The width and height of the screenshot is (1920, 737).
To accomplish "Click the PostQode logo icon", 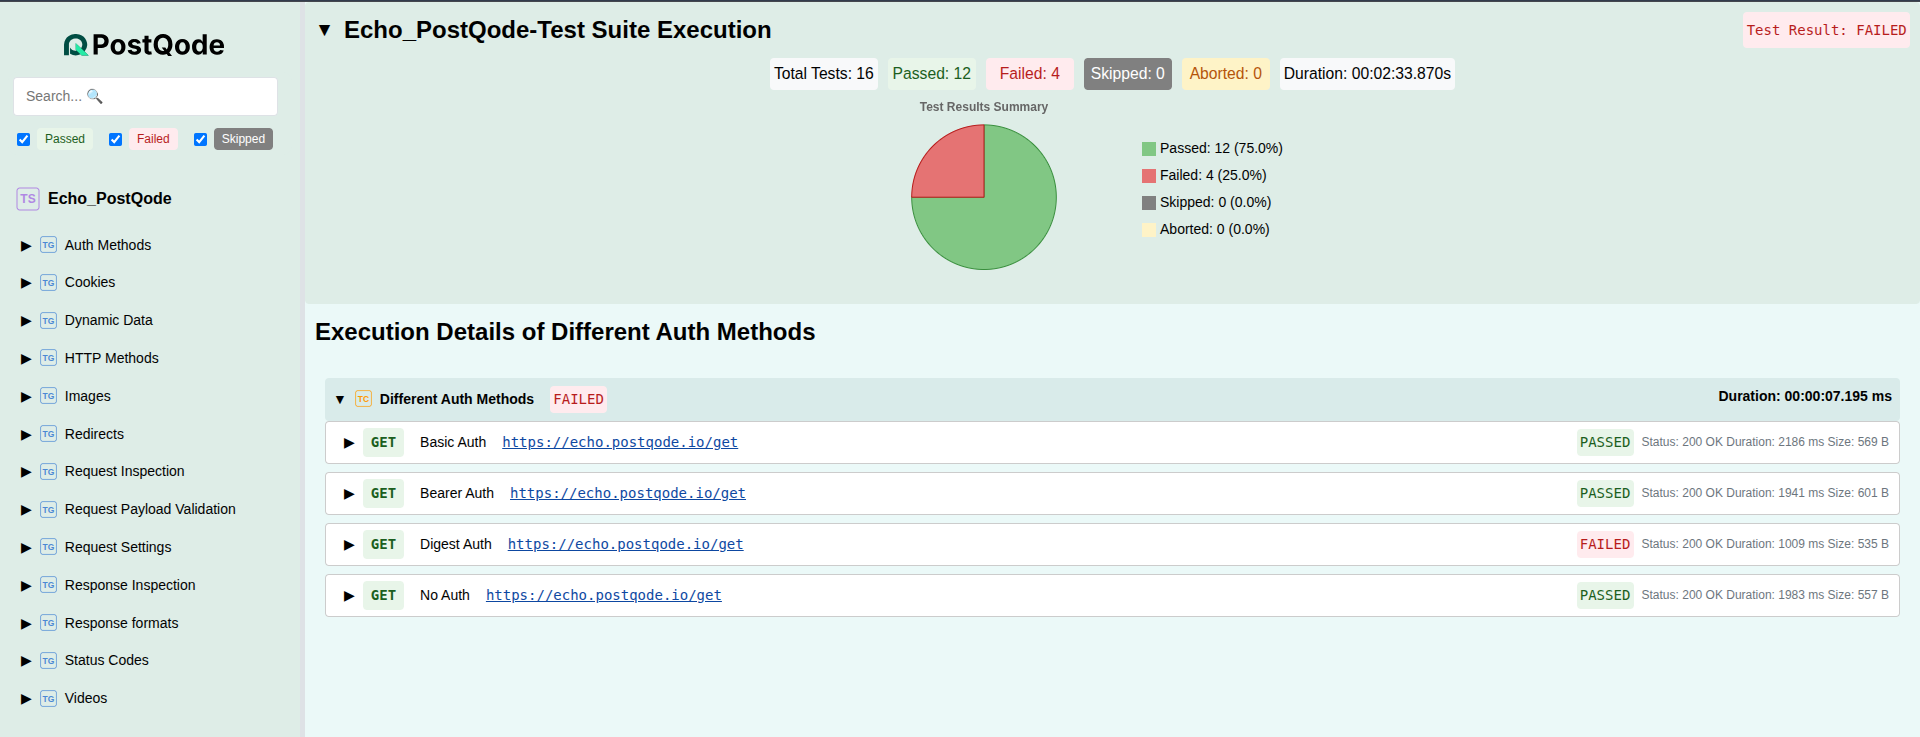I will click(x=76, y=45).
